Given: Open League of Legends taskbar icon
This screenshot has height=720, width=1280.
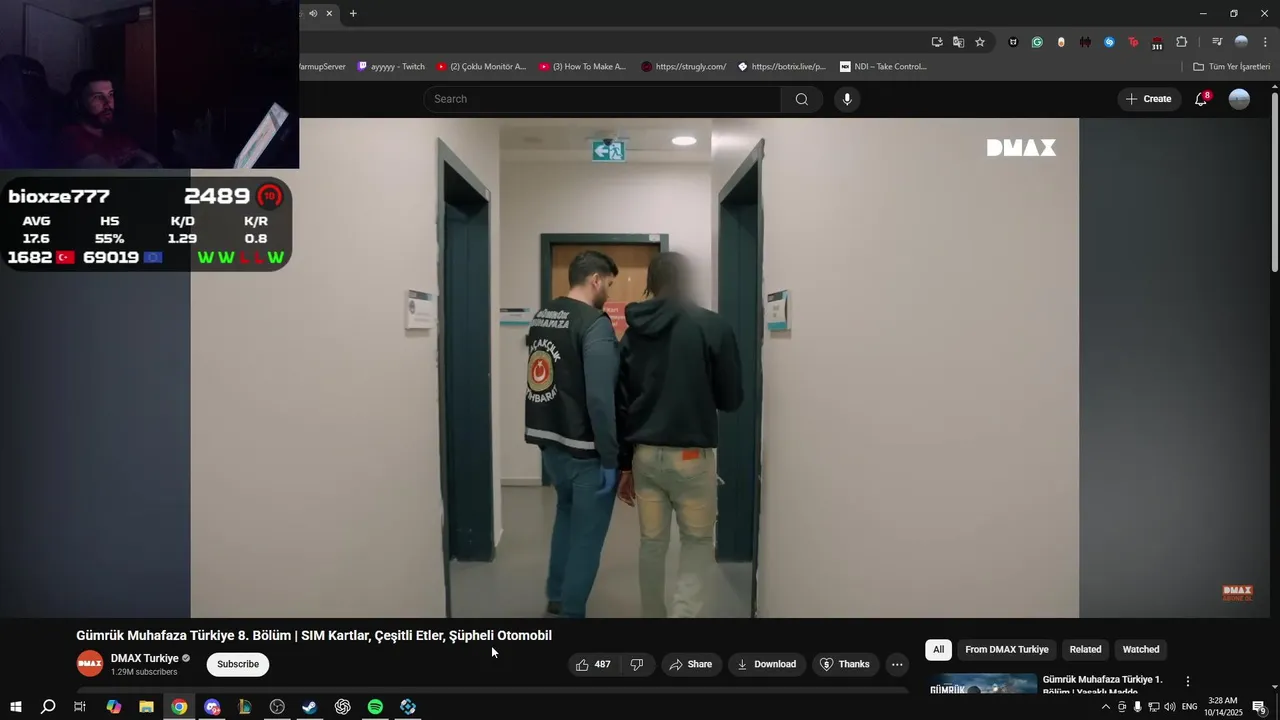Looking at the screenshot, I should pos(244,707).
